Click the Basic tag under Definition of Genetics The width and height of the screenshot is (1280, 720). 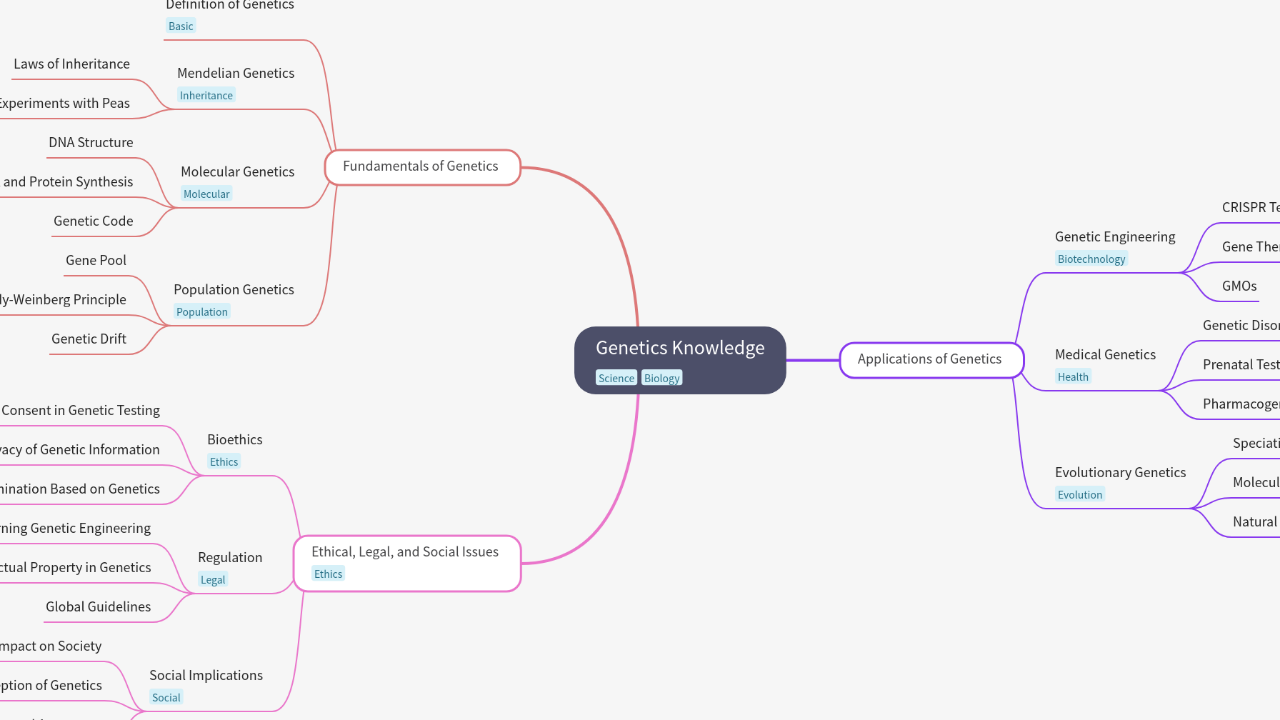point(181,26)
